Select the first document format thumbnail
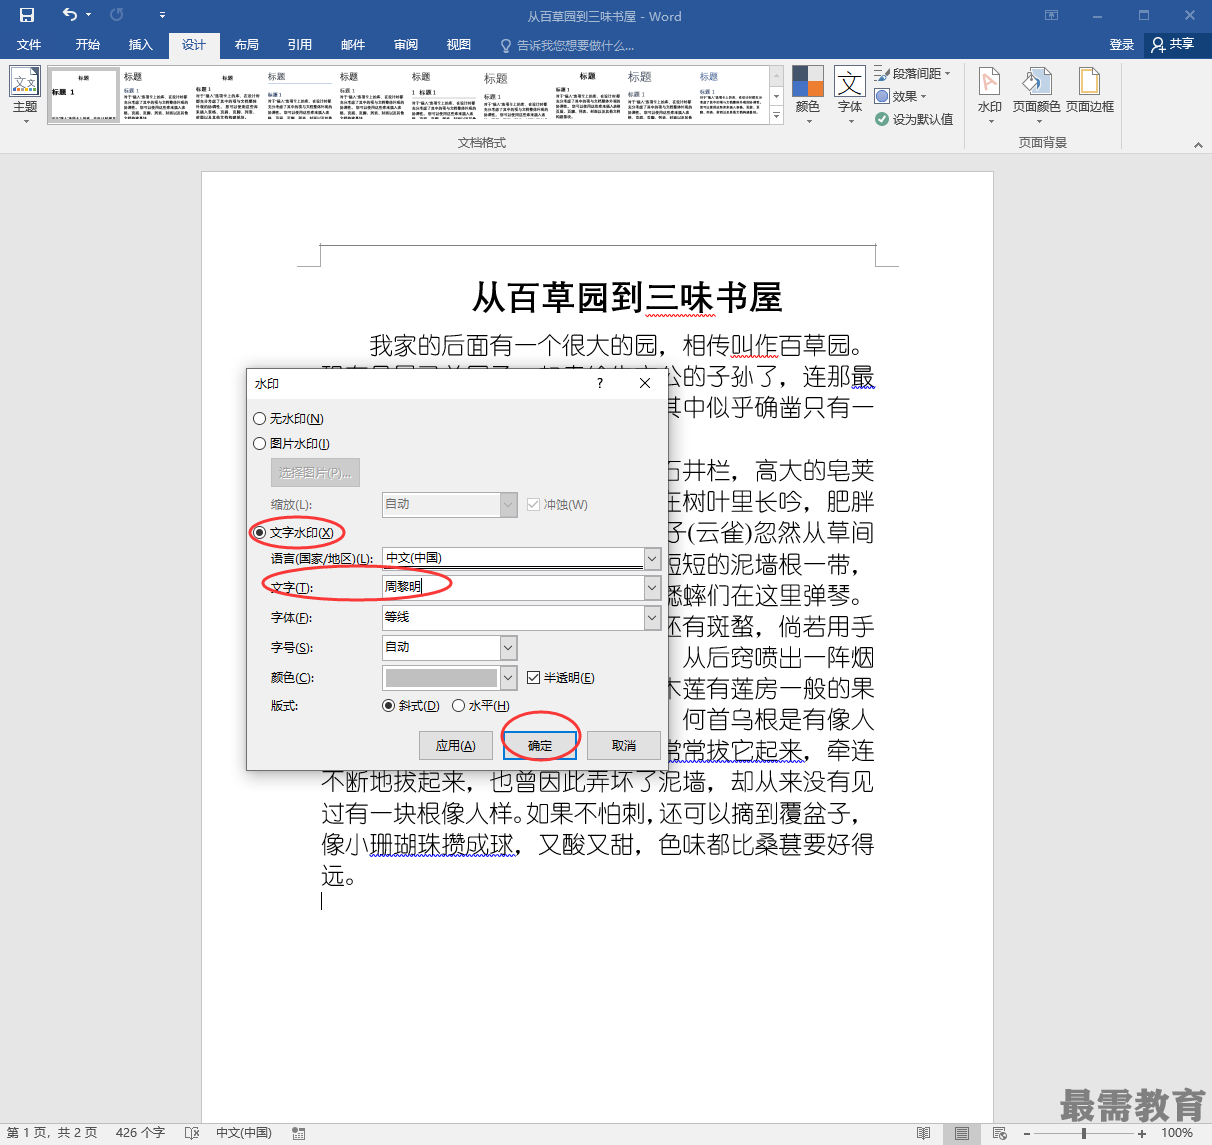1212x1145 pixels. [x=83, y=95]
